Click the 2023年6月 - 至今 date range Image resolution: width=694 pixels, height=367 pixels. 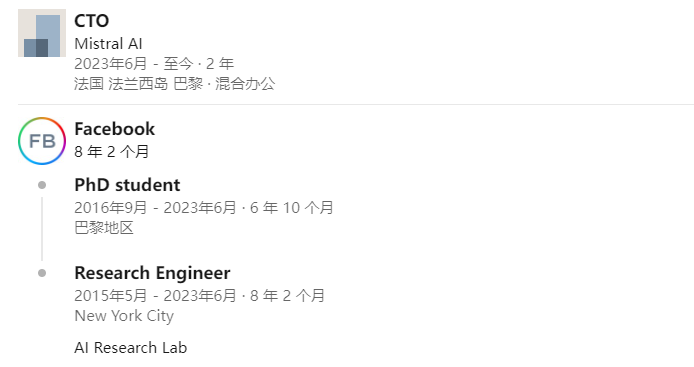click(134, 64)
